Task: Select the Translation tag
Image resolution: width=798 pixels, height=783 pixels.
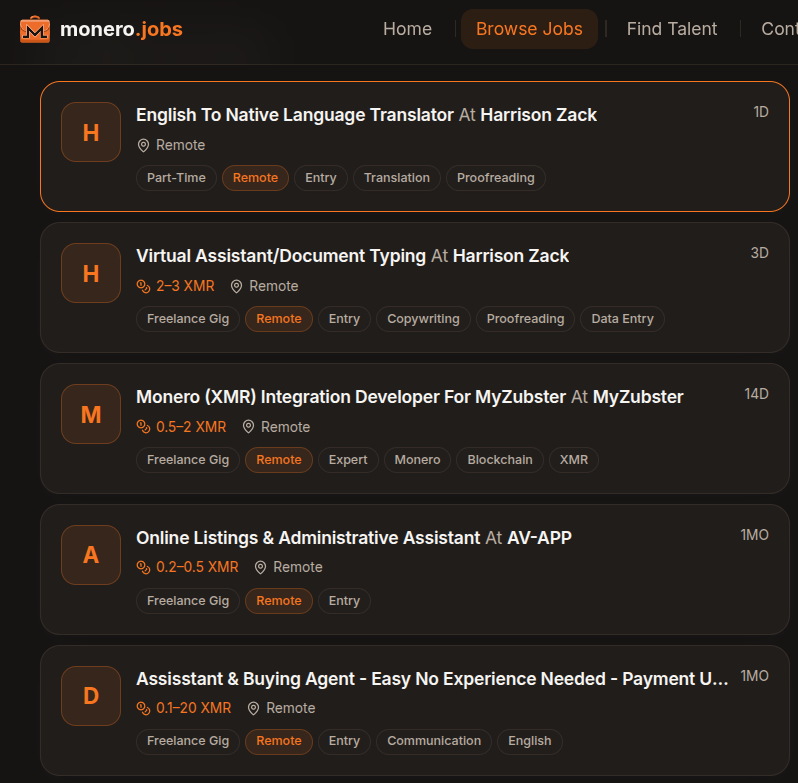Action: pyautogui.click(x=397, y=178)
